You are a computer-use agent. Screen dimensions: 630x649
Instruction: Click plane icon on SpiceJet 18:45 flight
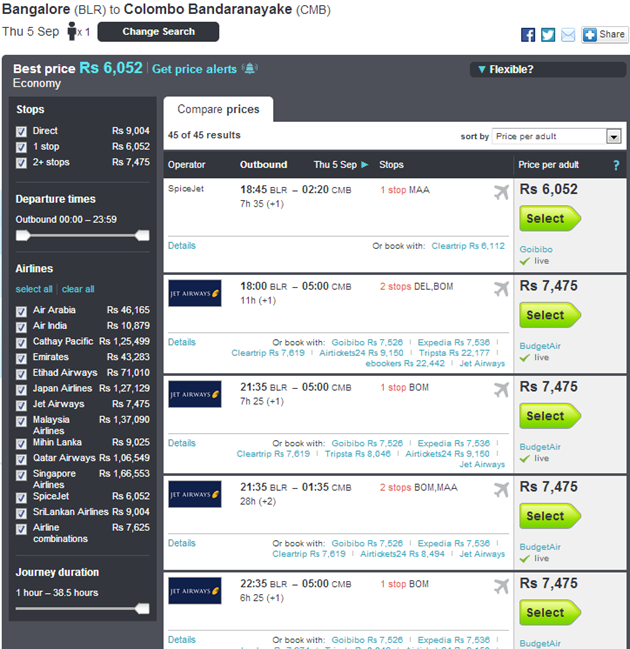tap(501, 192)
